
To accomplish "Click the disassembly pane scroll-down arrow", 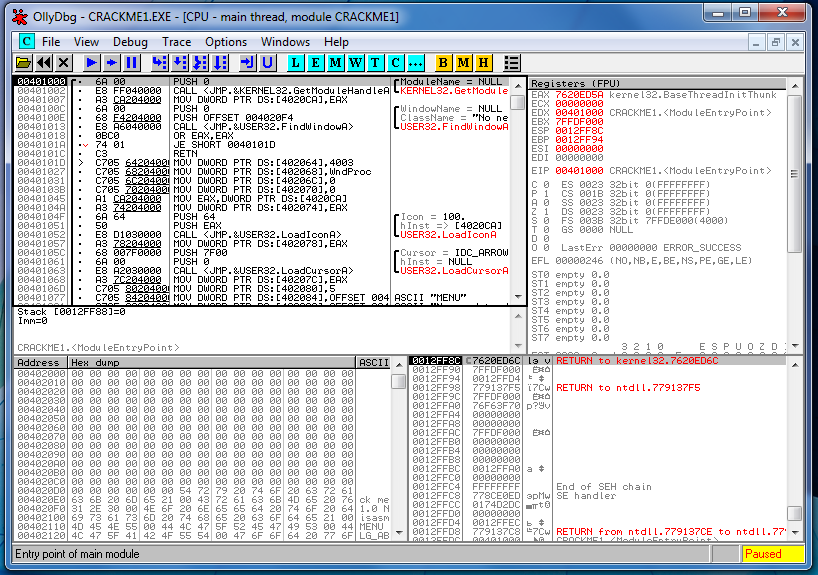I will 518,297.
